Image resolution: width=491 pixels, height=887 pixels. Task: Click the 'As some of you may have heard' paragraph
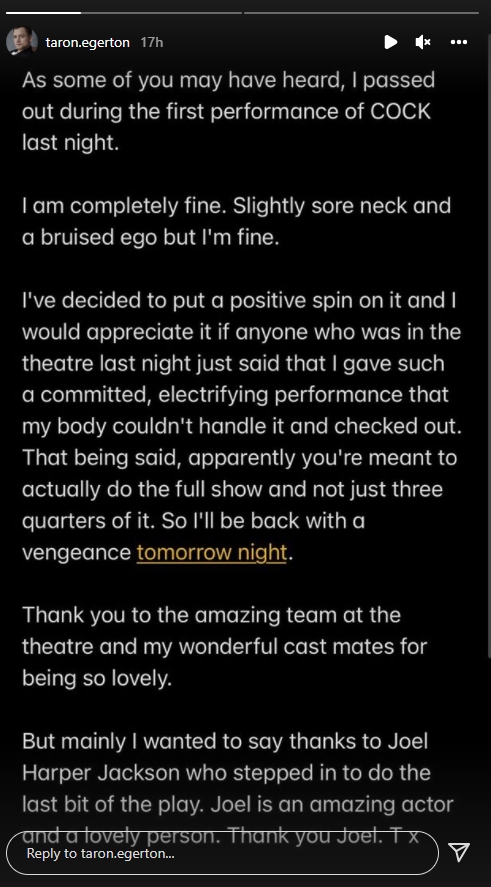(228, 111)
